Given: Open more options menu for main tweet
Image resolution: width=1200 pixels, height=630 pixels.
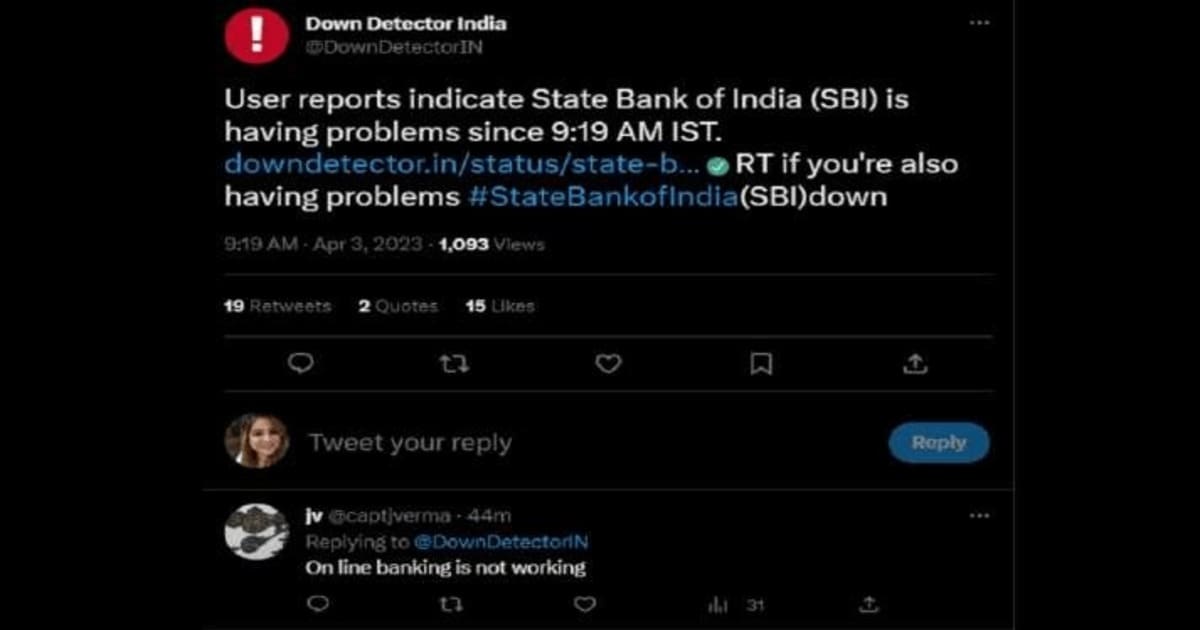Looking at the screenshot, I should [979, 22].
